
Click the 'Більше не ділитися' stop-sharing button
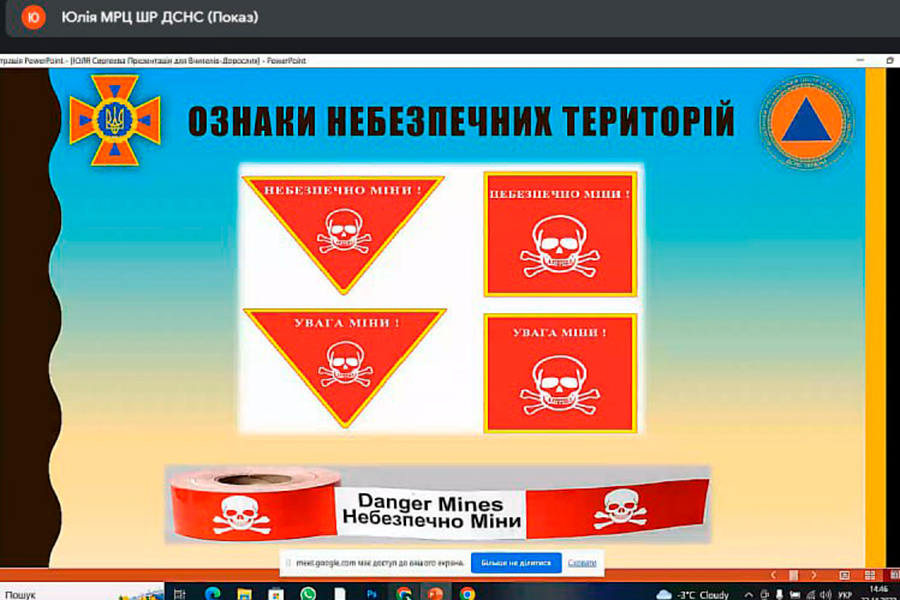click(515, 563)
